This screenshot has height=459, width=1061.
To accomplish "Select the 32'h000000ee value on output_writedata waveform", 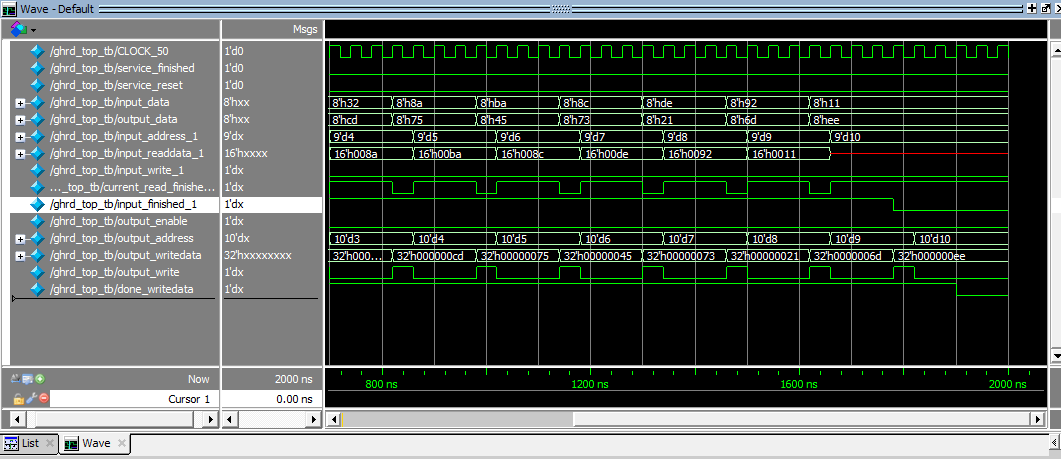I will pyautogui.click(x=932, y=256).
